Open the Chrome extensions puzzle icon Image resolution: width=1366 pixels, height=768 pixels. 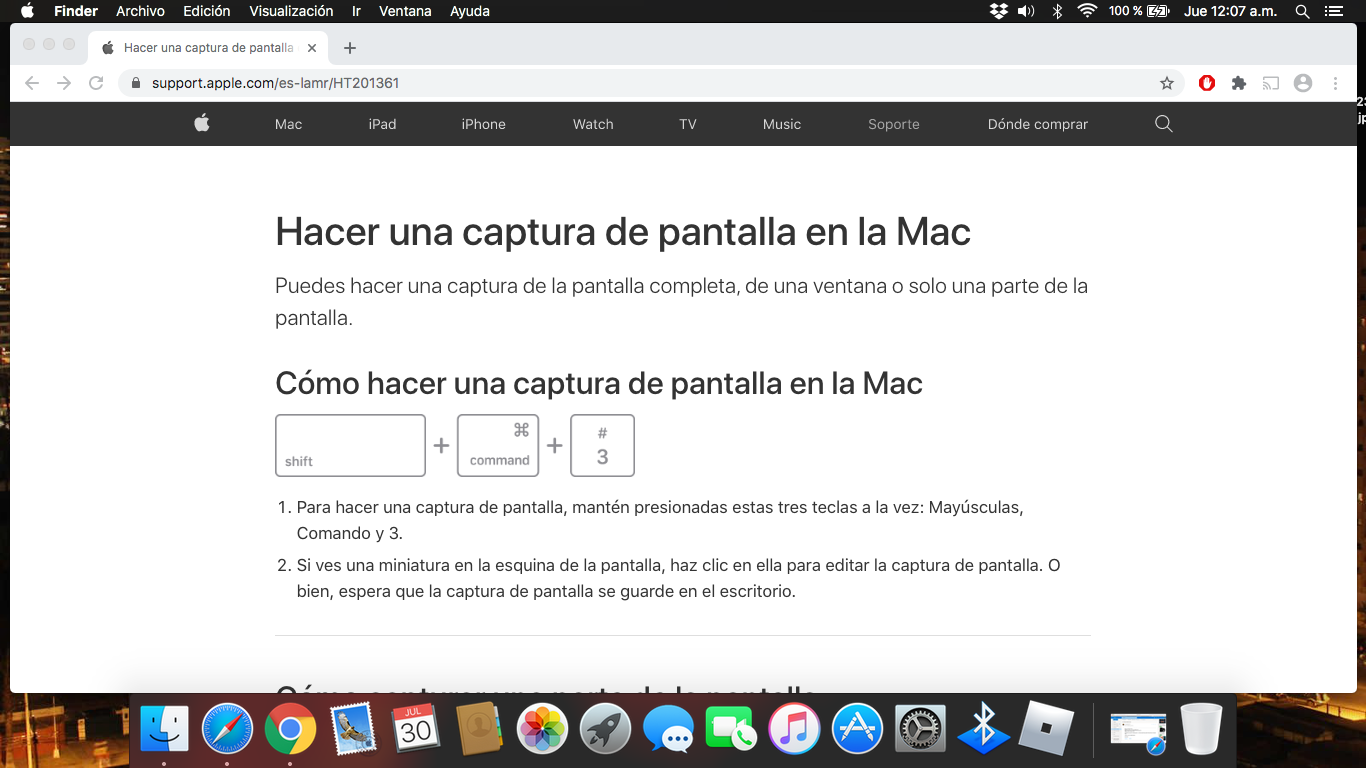[x=1239, y=83]
